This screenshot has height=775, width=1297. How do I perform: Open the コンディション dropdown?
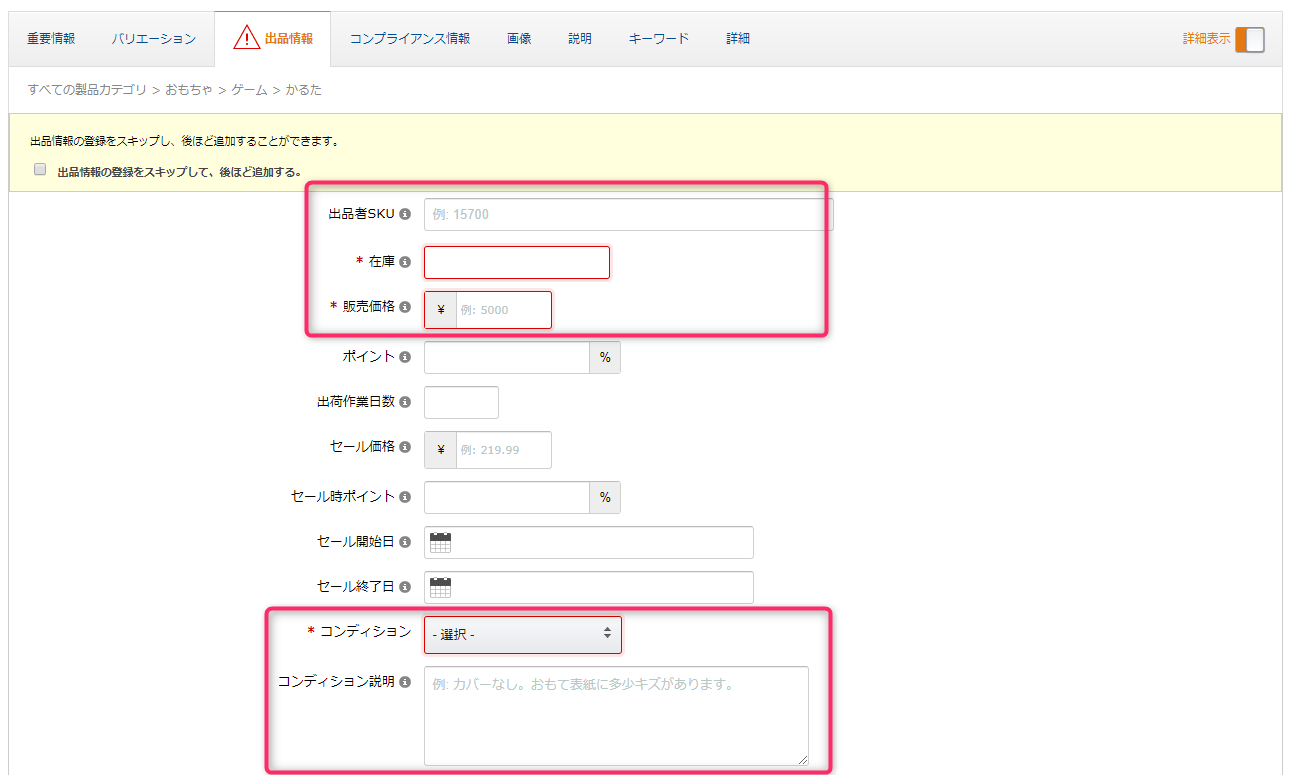tap(522, 634)
